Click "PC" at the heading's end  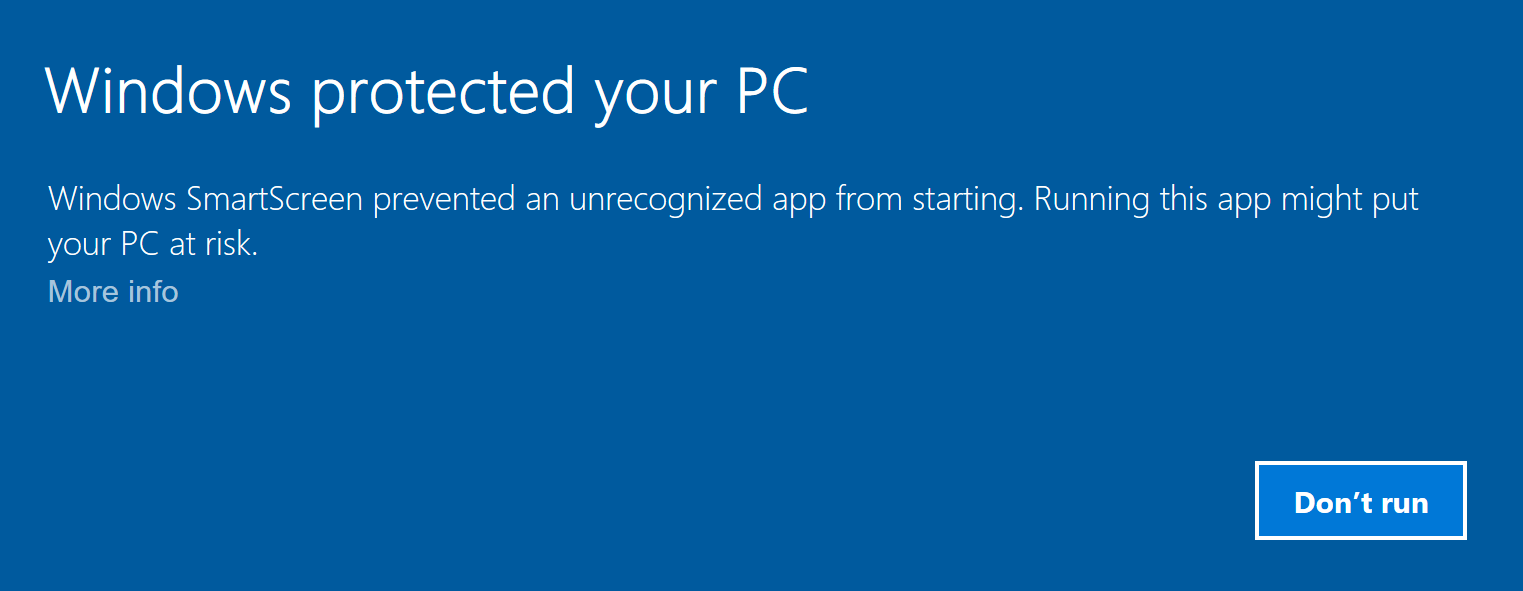pyautogui.click(x=772, y=92)
